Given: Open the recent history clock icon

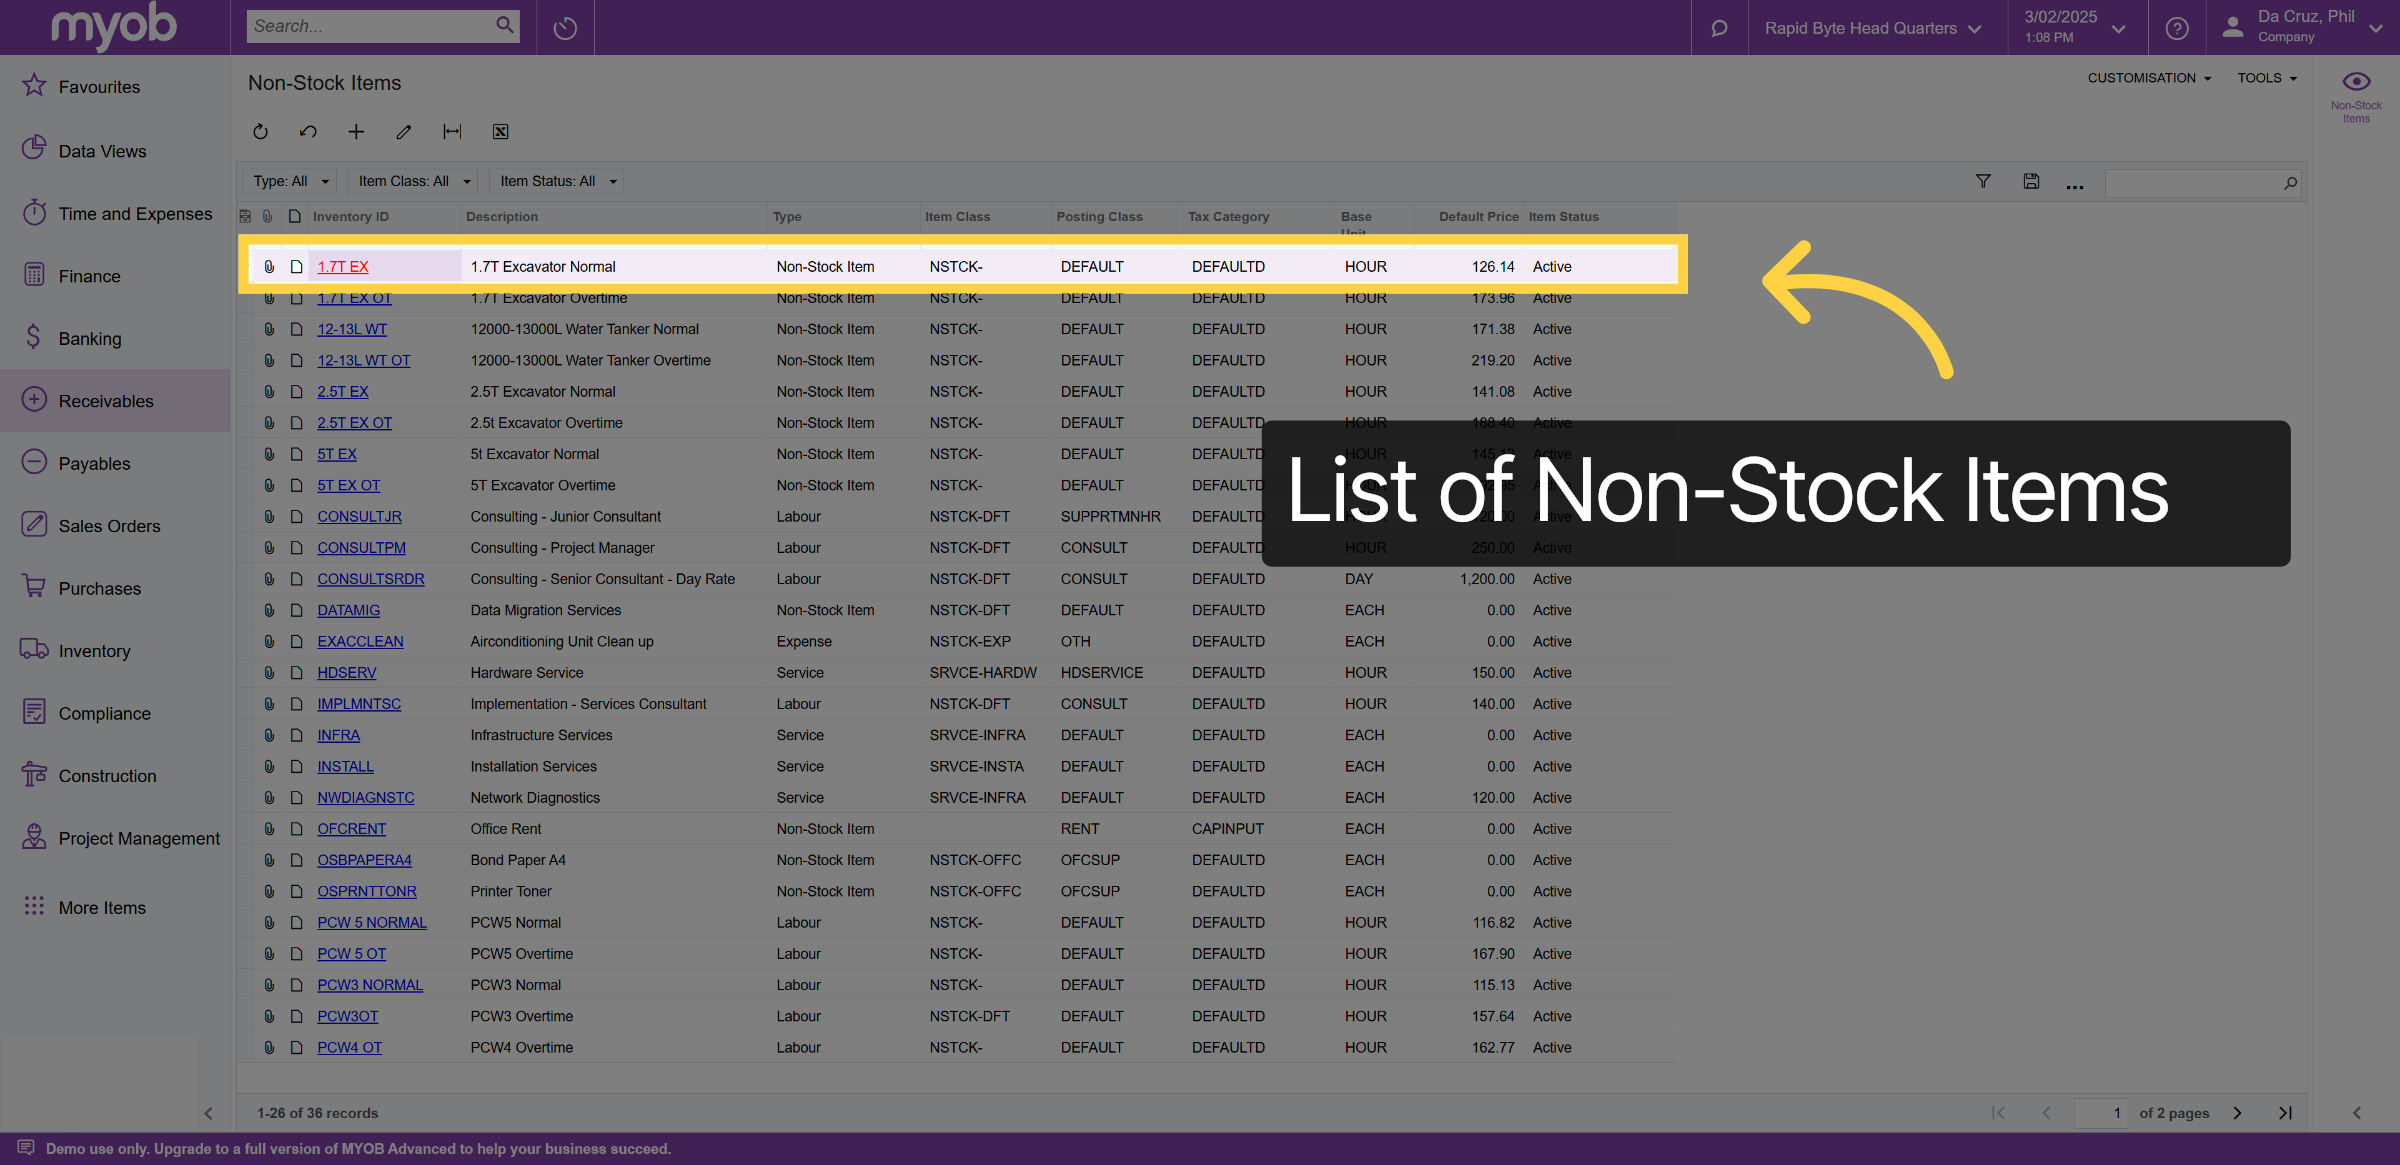Looking at the screenshot, I should point(565,28).
